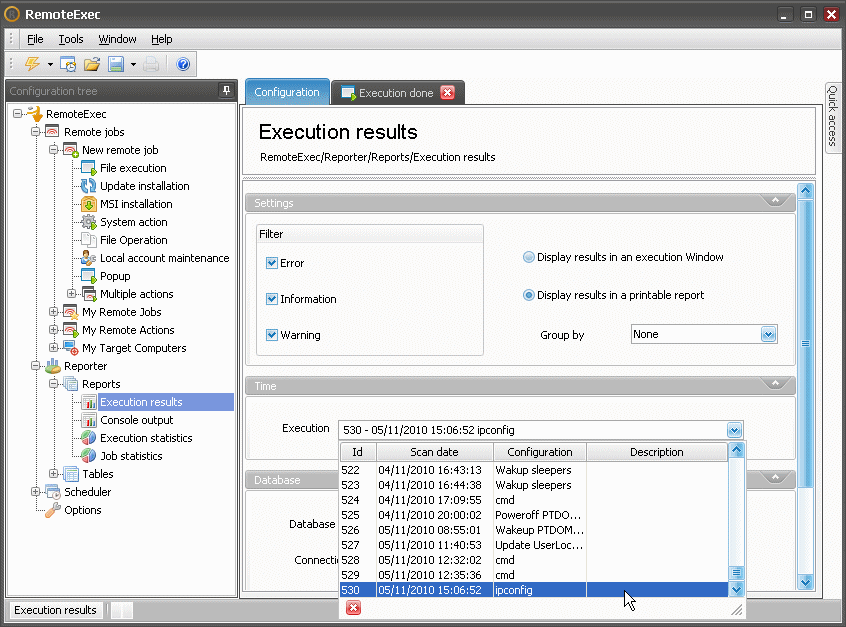Screen dimensions: 846x627
Task: Open the Group by dropdown
Action: pyautogui.click(x=768, y=335)
